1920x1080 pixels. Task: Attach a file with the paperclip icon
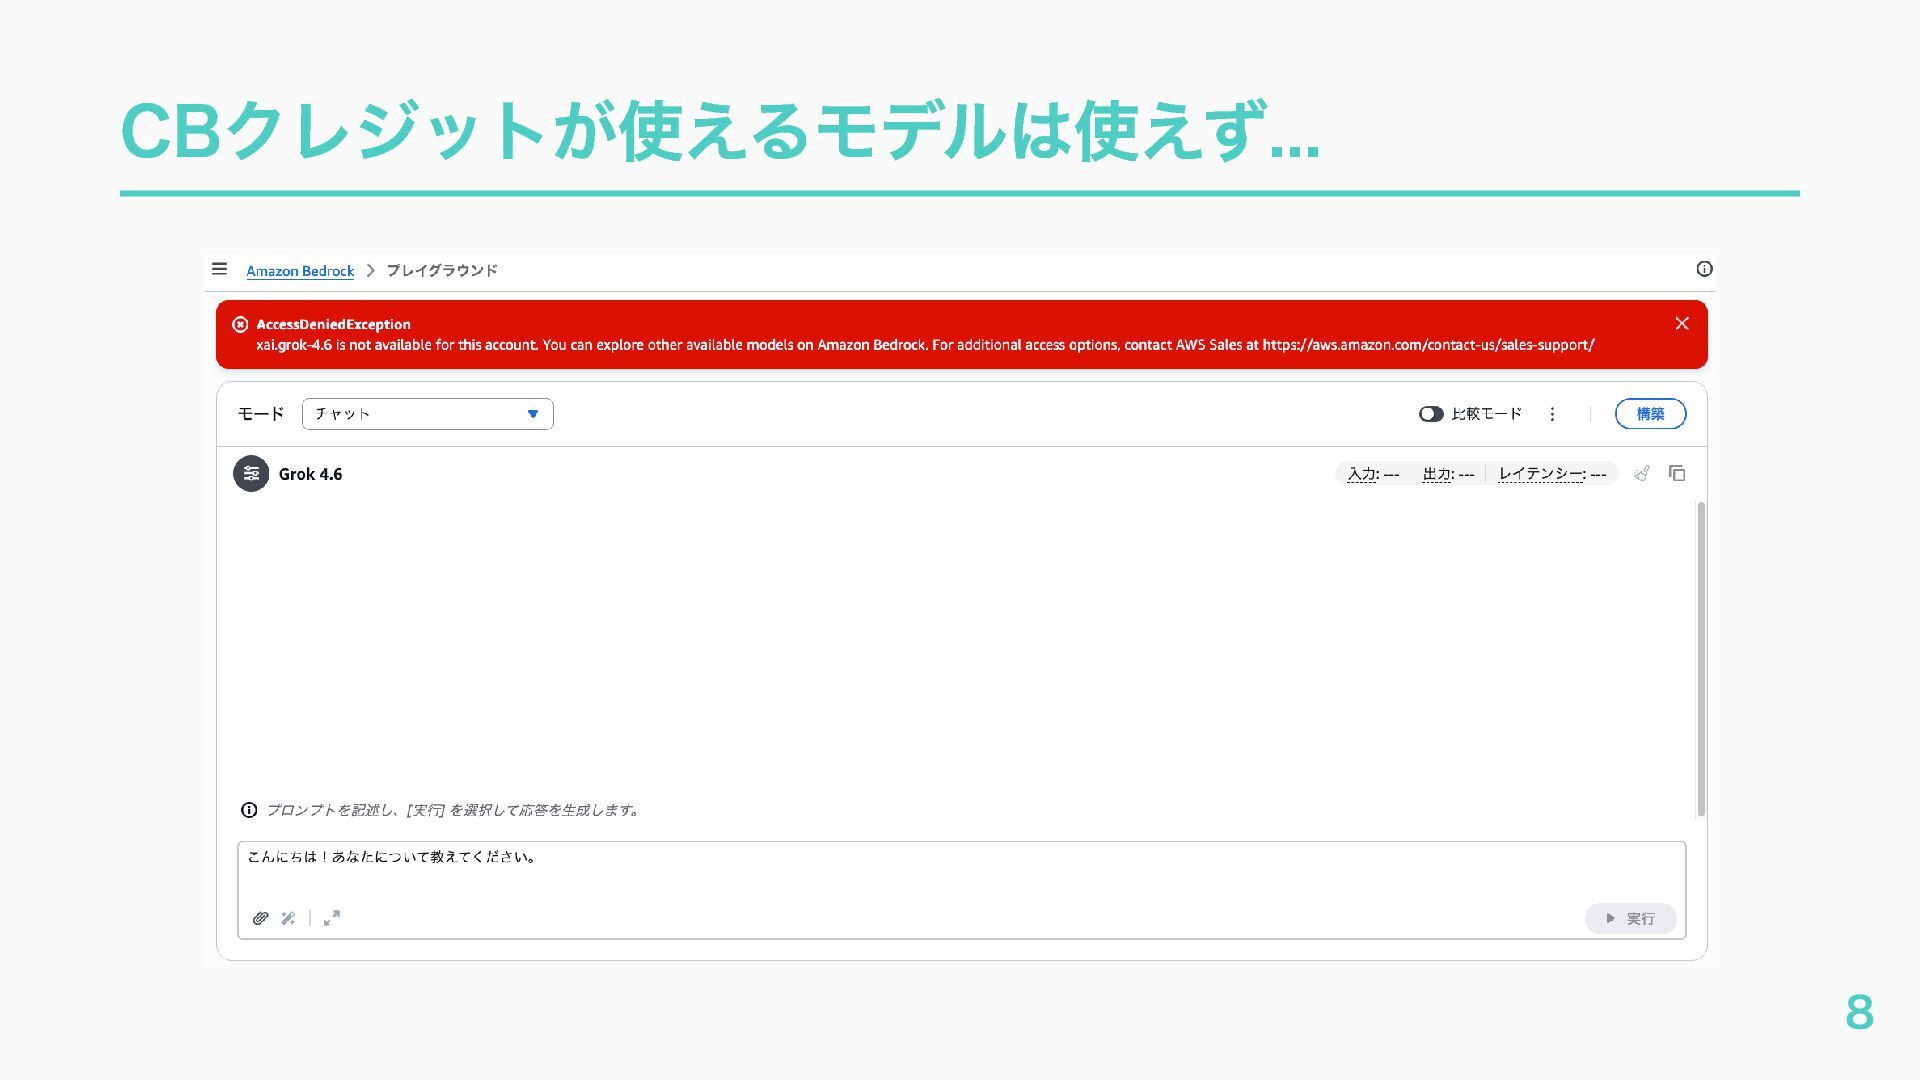pos(260,918)
